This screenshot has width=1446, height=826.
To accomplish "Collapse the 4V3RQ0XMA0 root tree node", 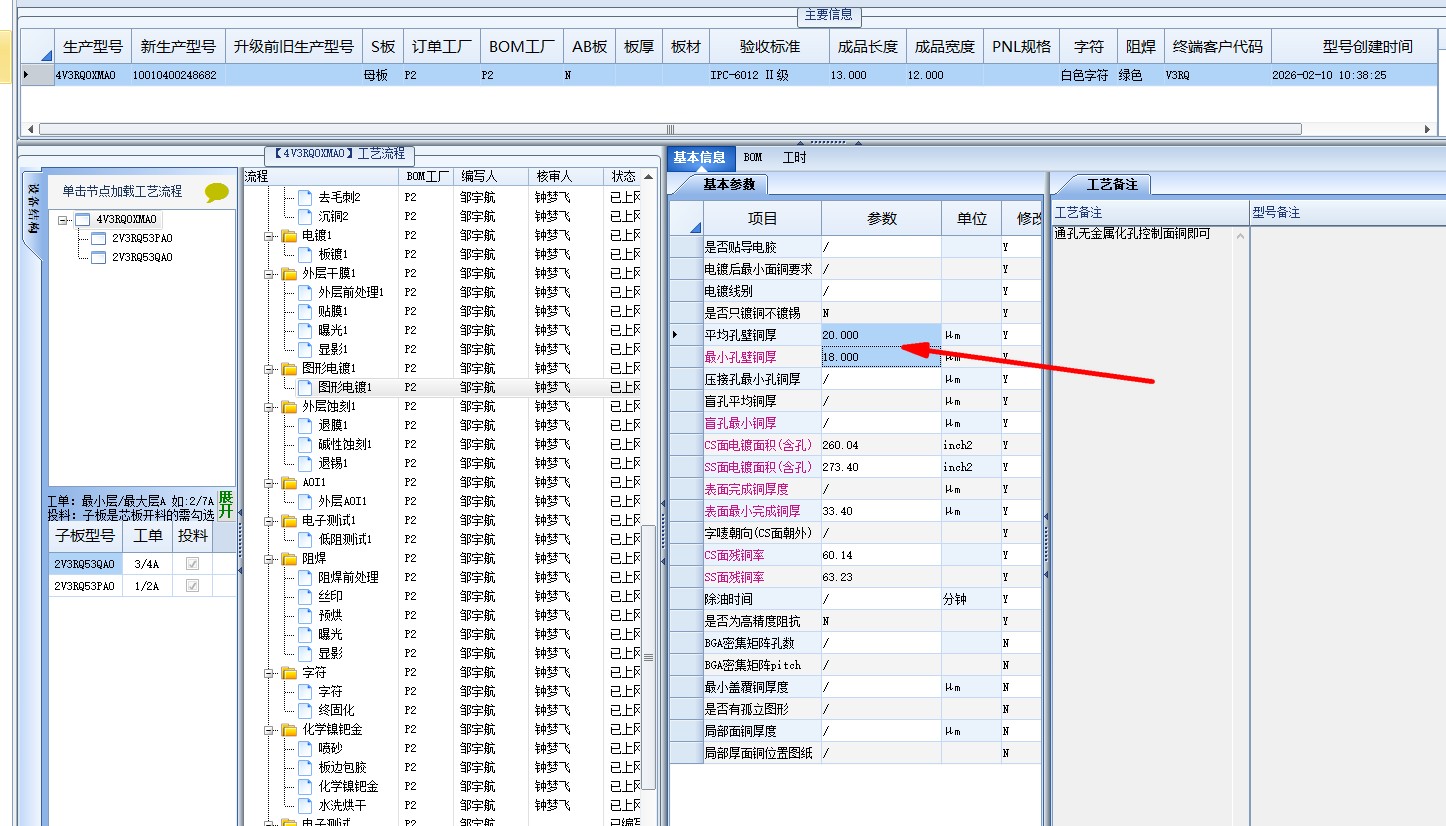I will (x=64, y=219).
